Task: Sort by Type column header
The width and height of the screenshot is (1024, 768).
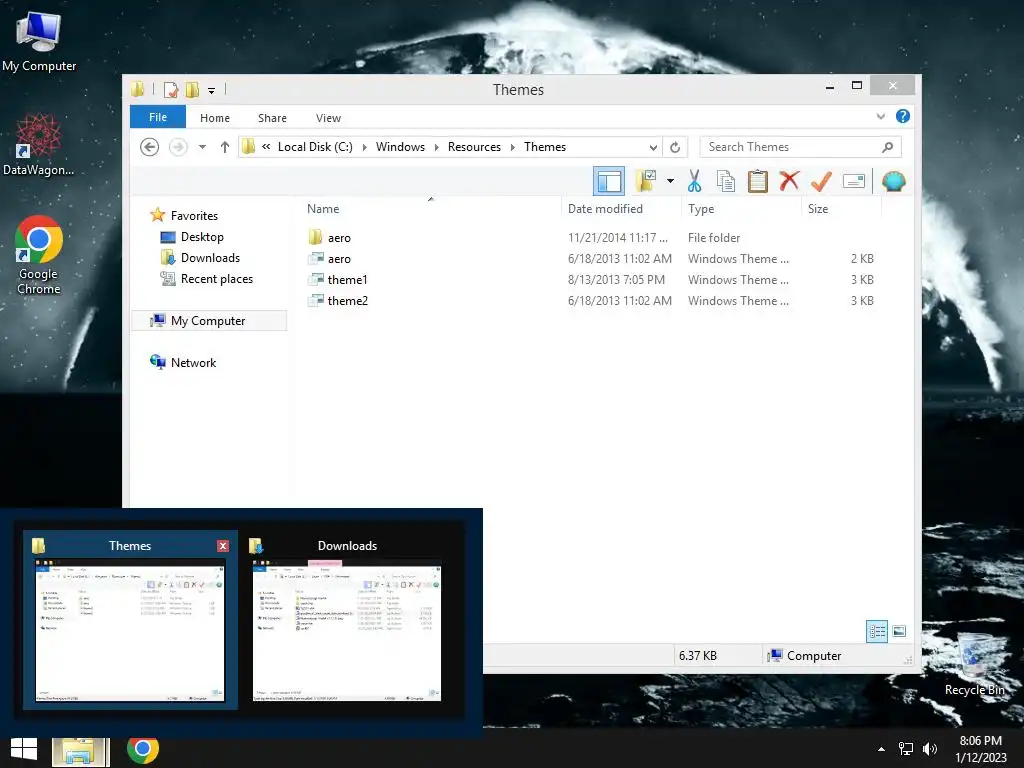Action: (701, 209)
